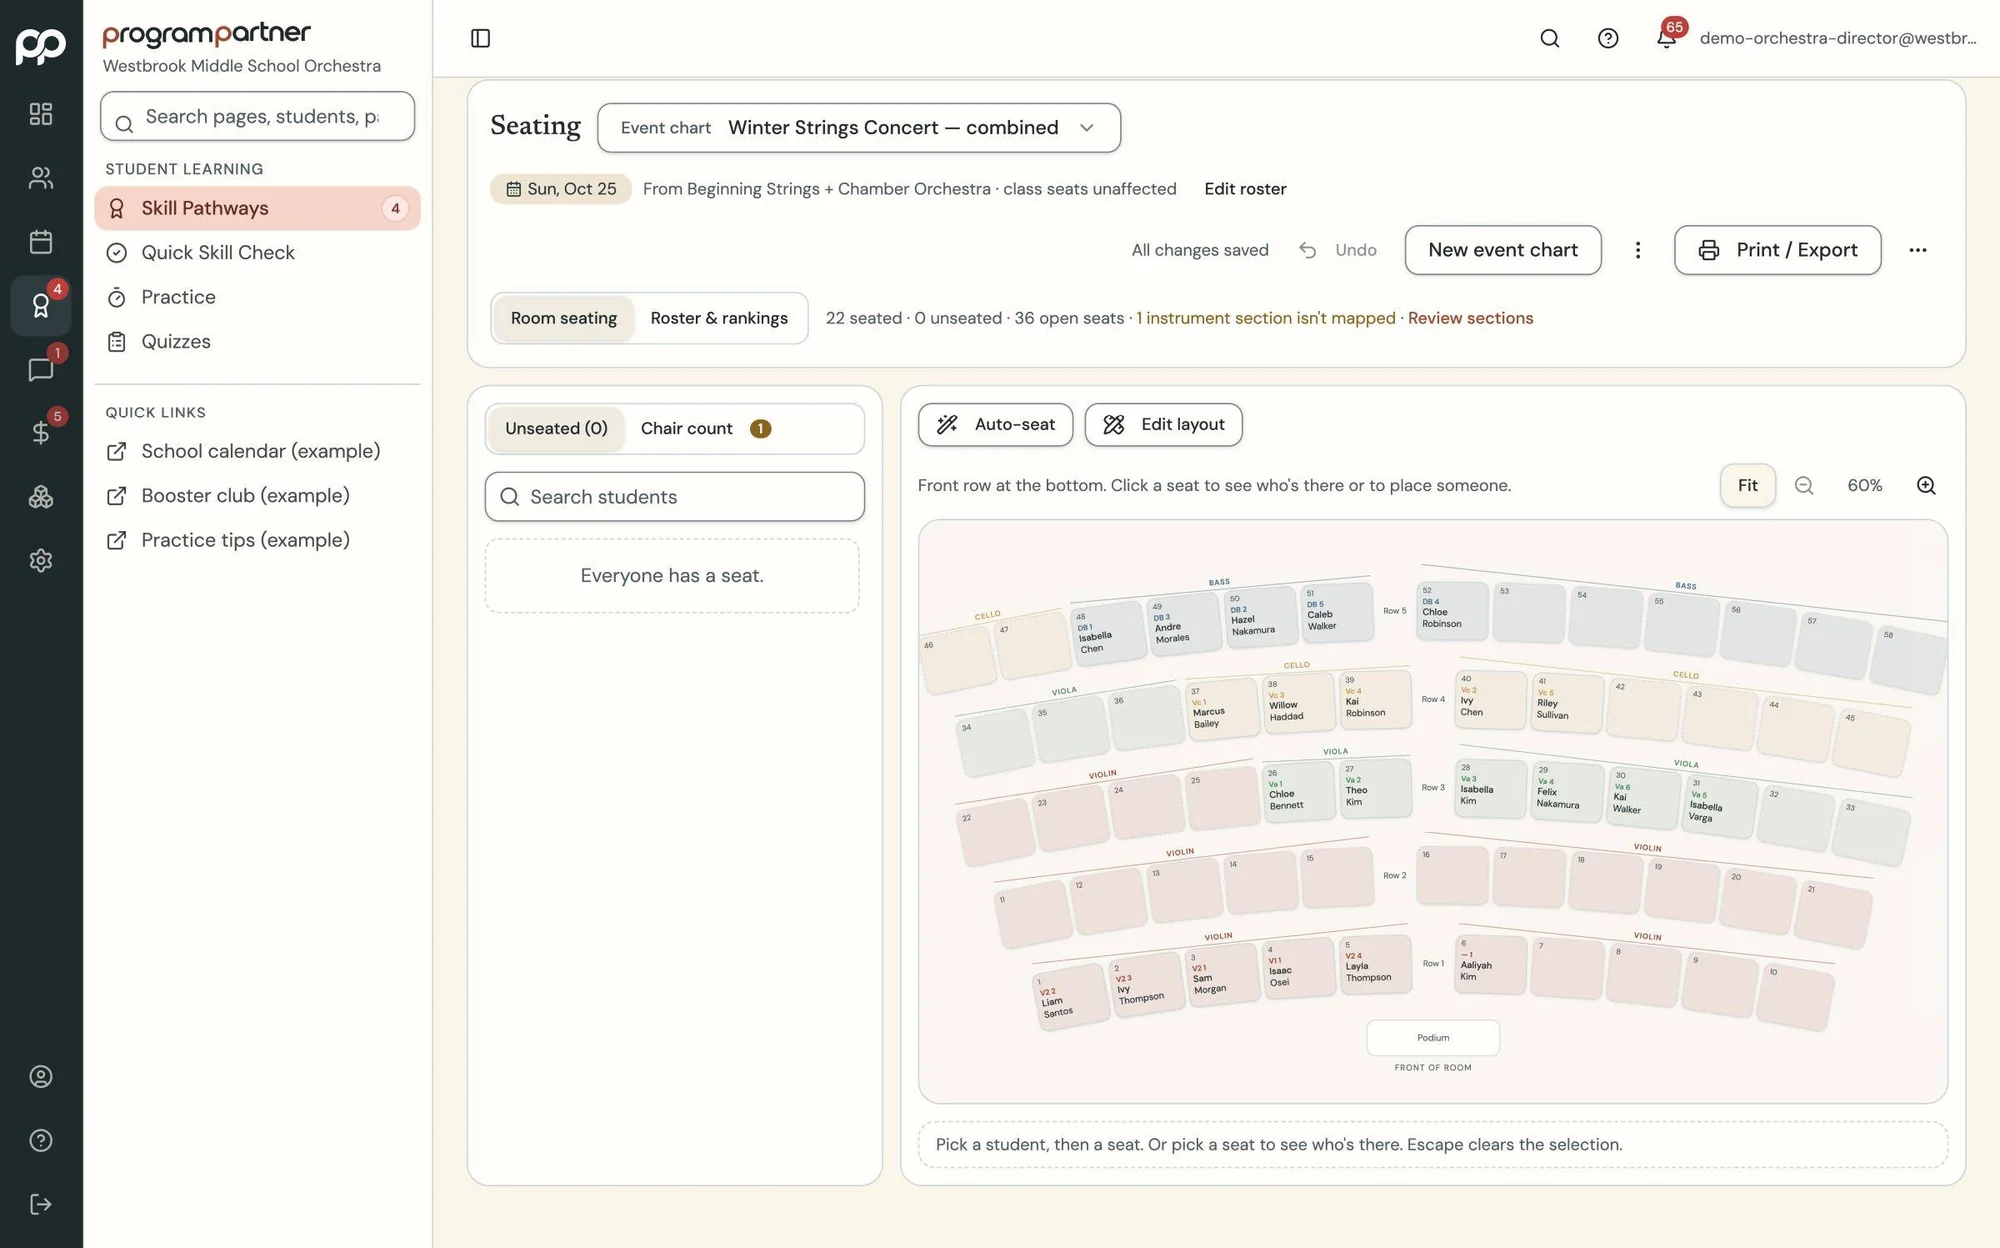Open the integrations cluster icon in left rail

click(x=41, y=497)
